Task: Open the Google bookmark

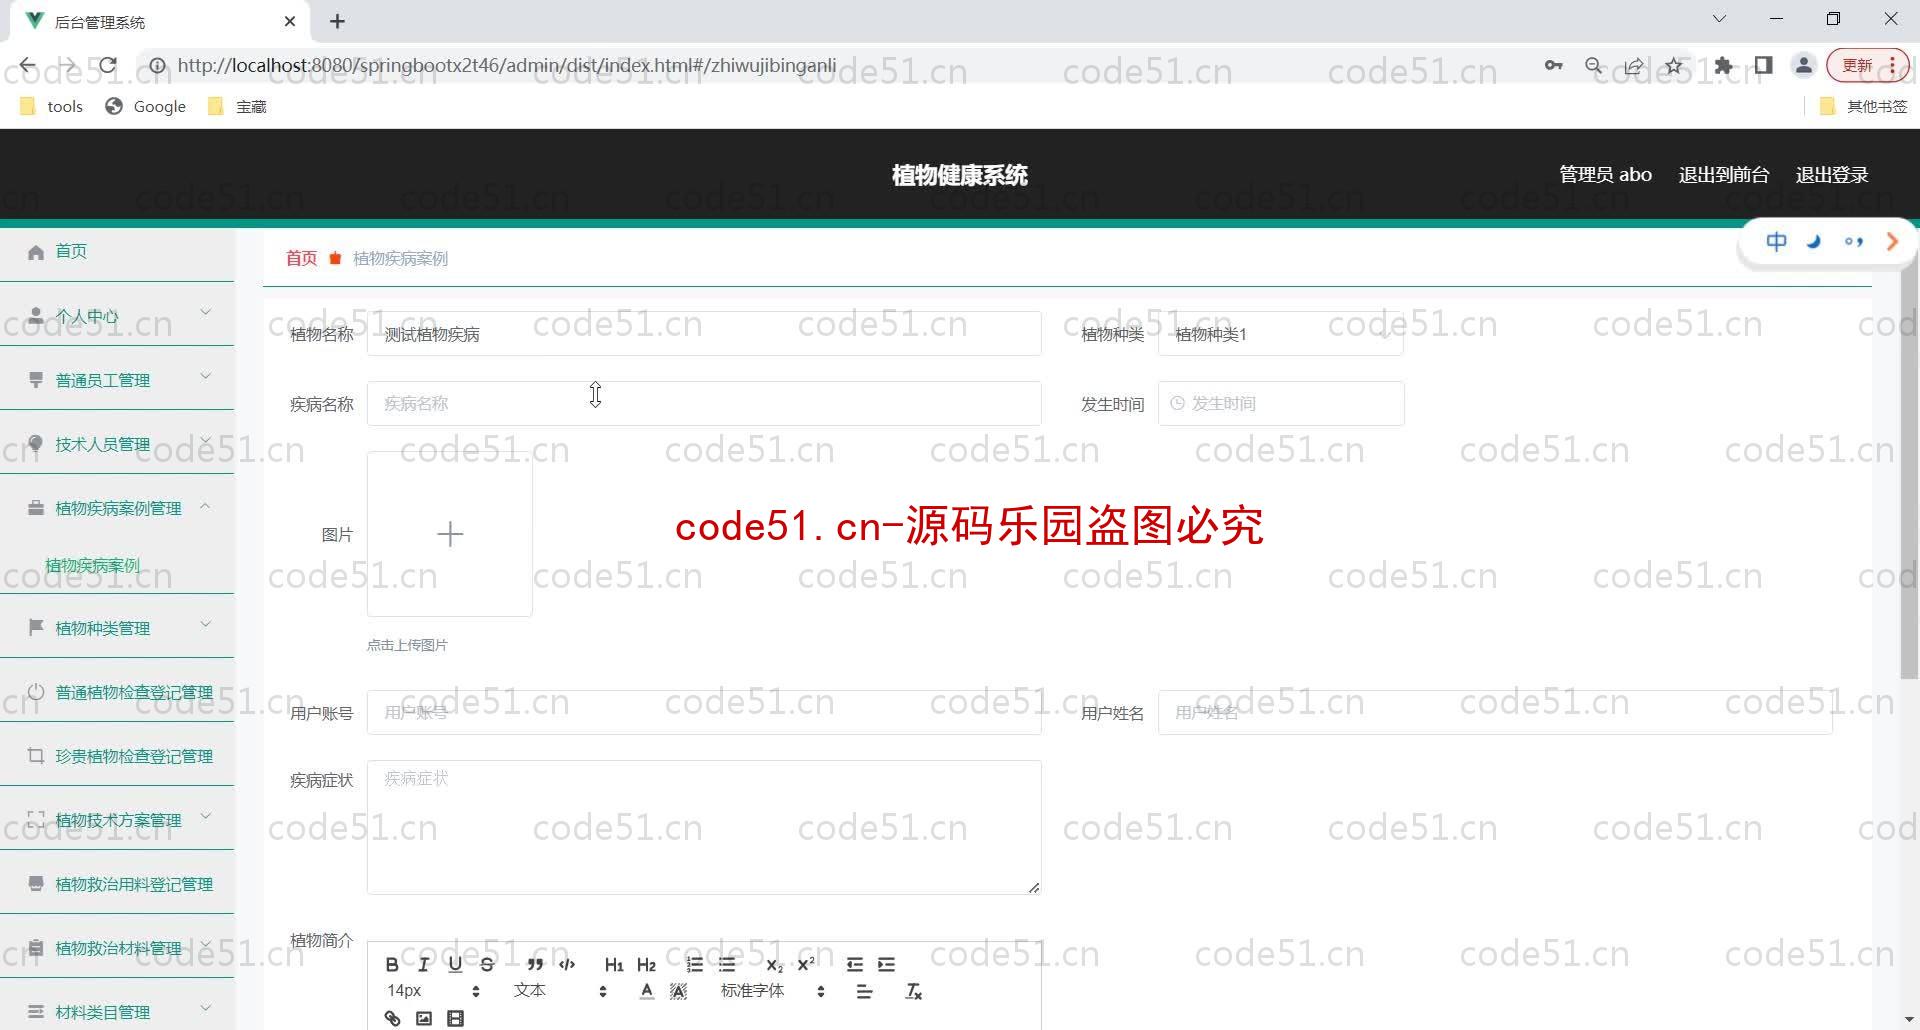Action: (x=146, y=106)
